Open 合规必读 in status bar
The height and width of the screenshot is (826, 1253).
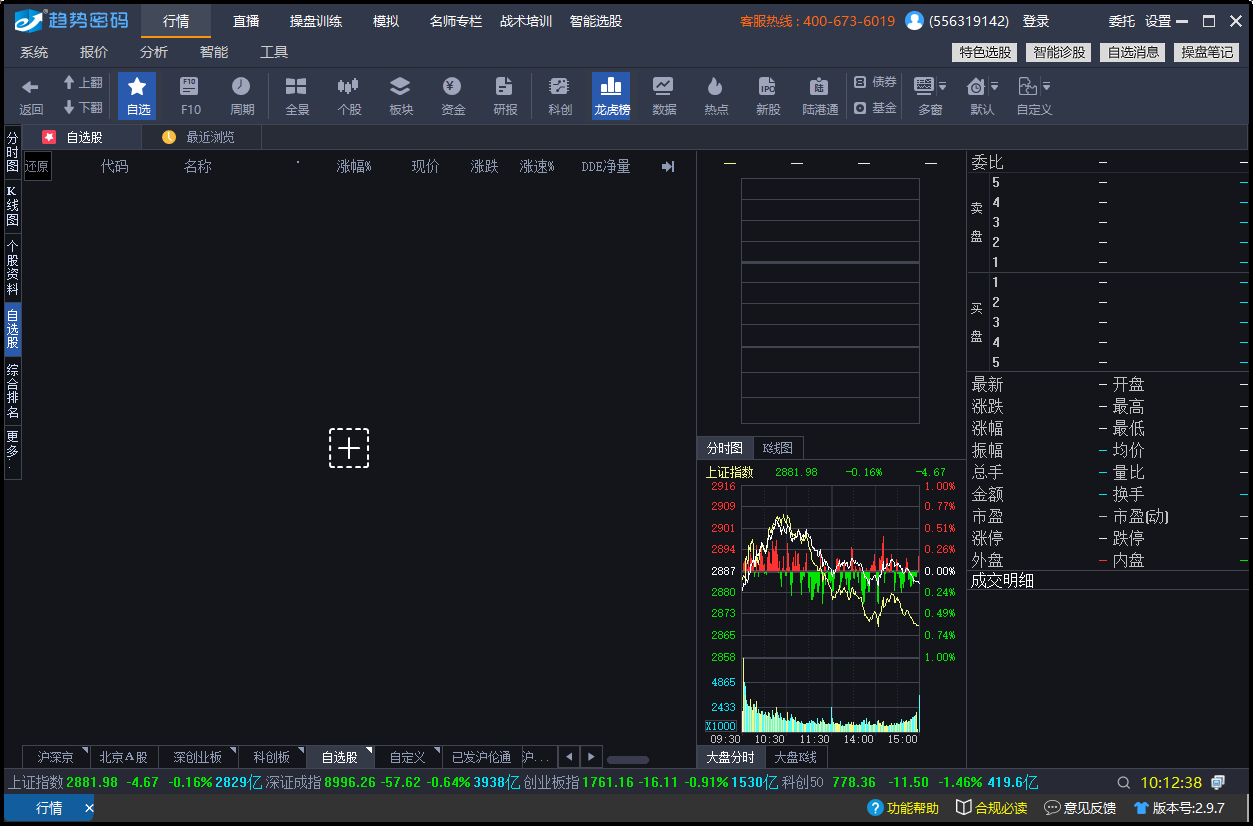tap(991, 808)
